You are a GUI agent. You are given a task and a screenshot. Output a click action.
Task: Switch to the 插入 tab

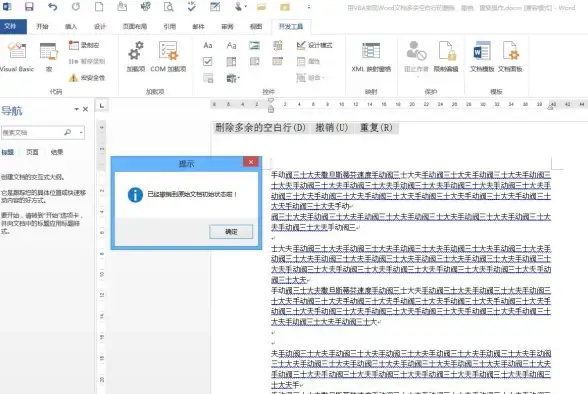pyautogui.click(x=71, y=27)
